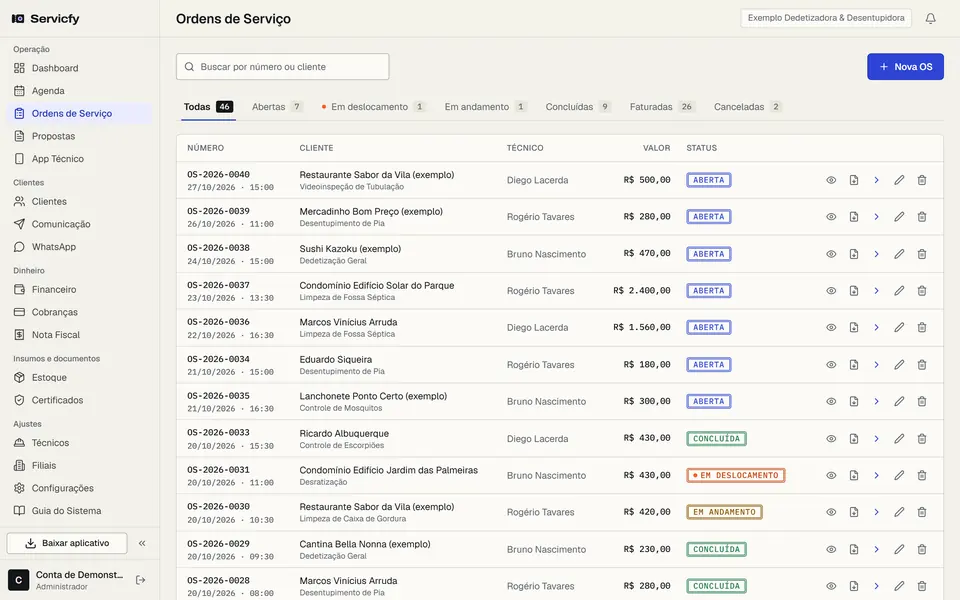The height and width of the screenshot is (600, 960).
Task: View order OS-2026-0035 with eye icon
Action: coord(831,402)
